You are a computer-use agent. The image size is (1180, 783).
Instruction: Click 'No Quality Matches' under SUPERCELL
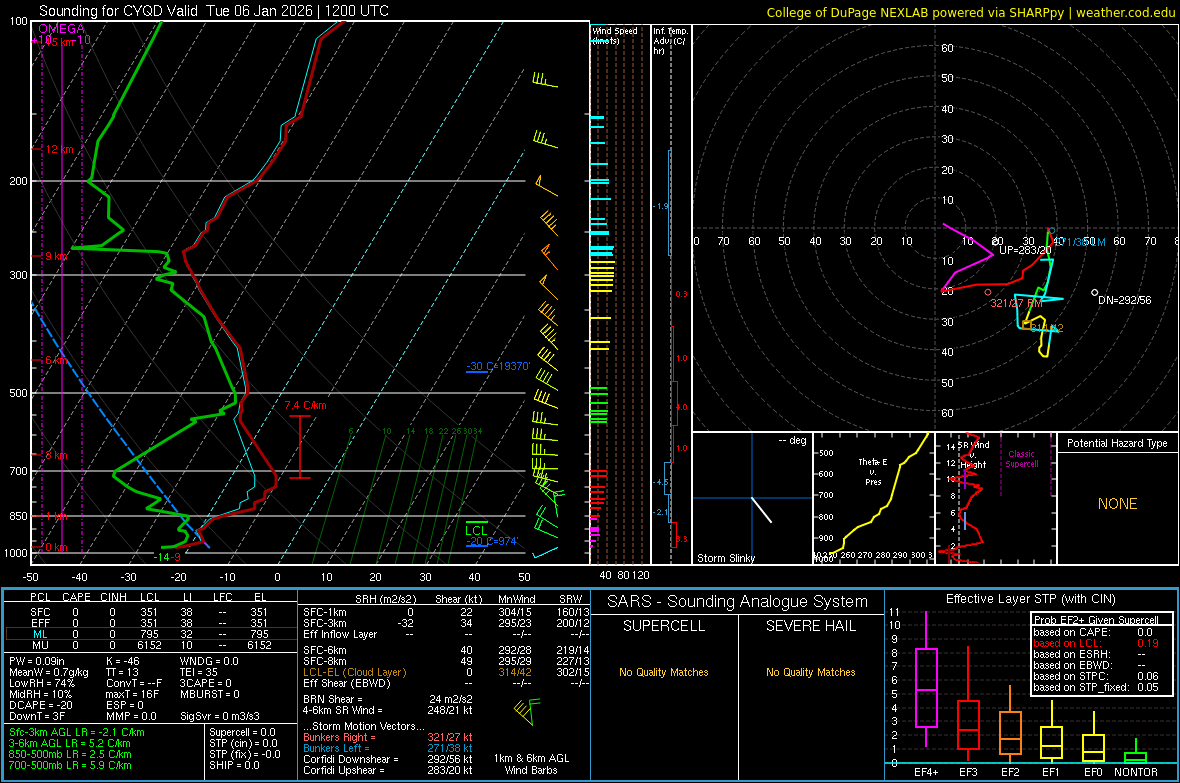pos(664,672)
